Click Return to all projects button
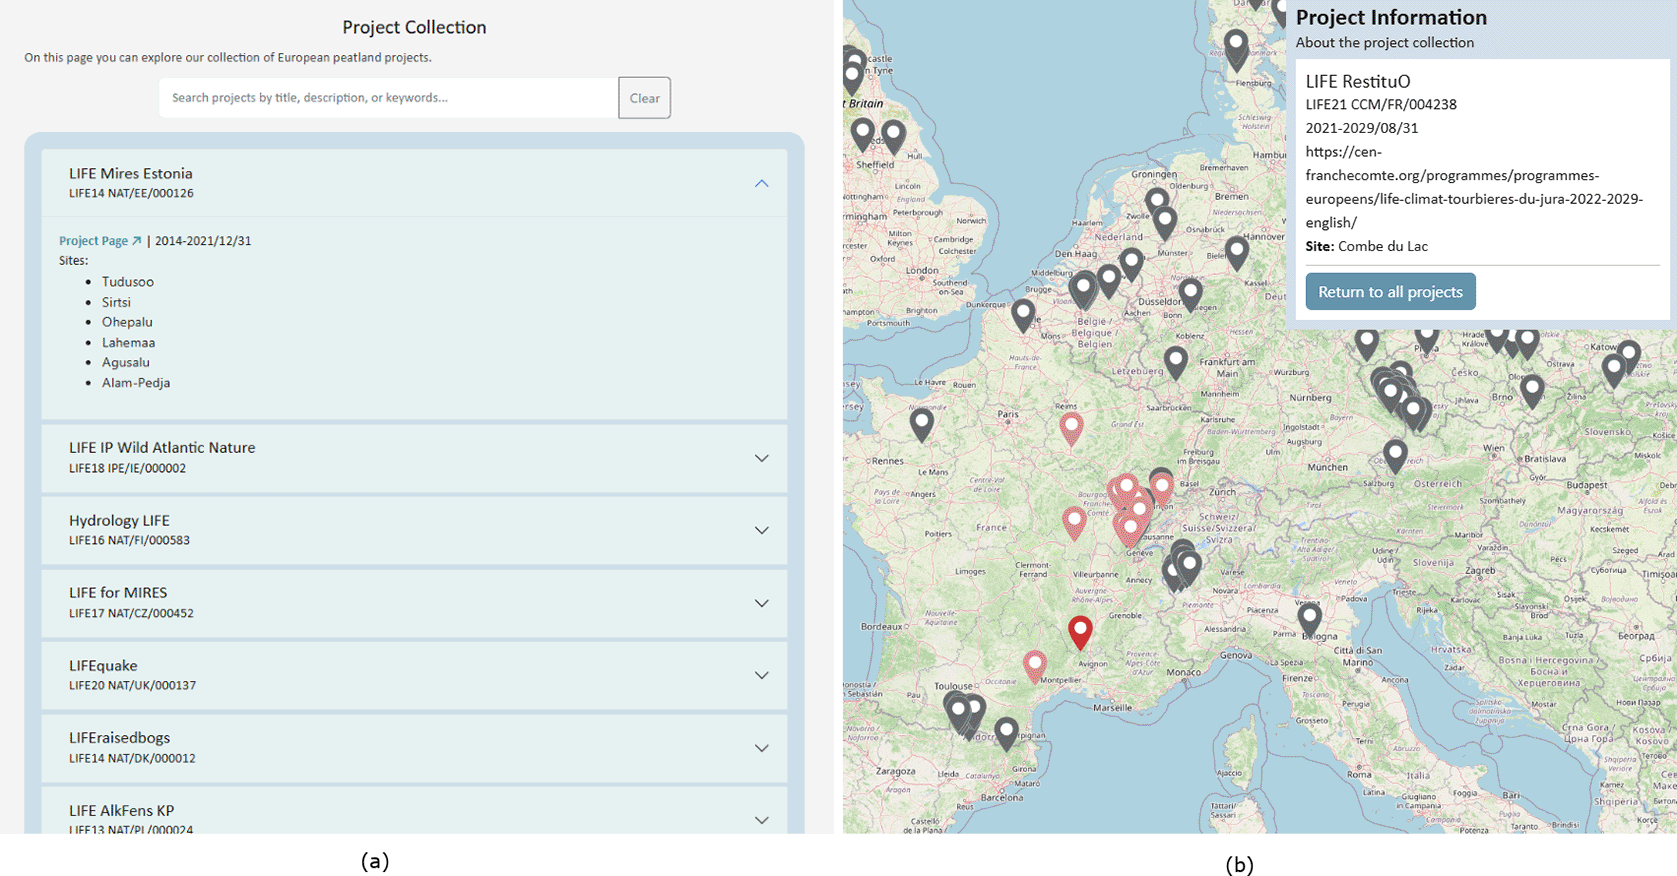This screenshot has height=876, width=1677. [x=1390, y=291]
